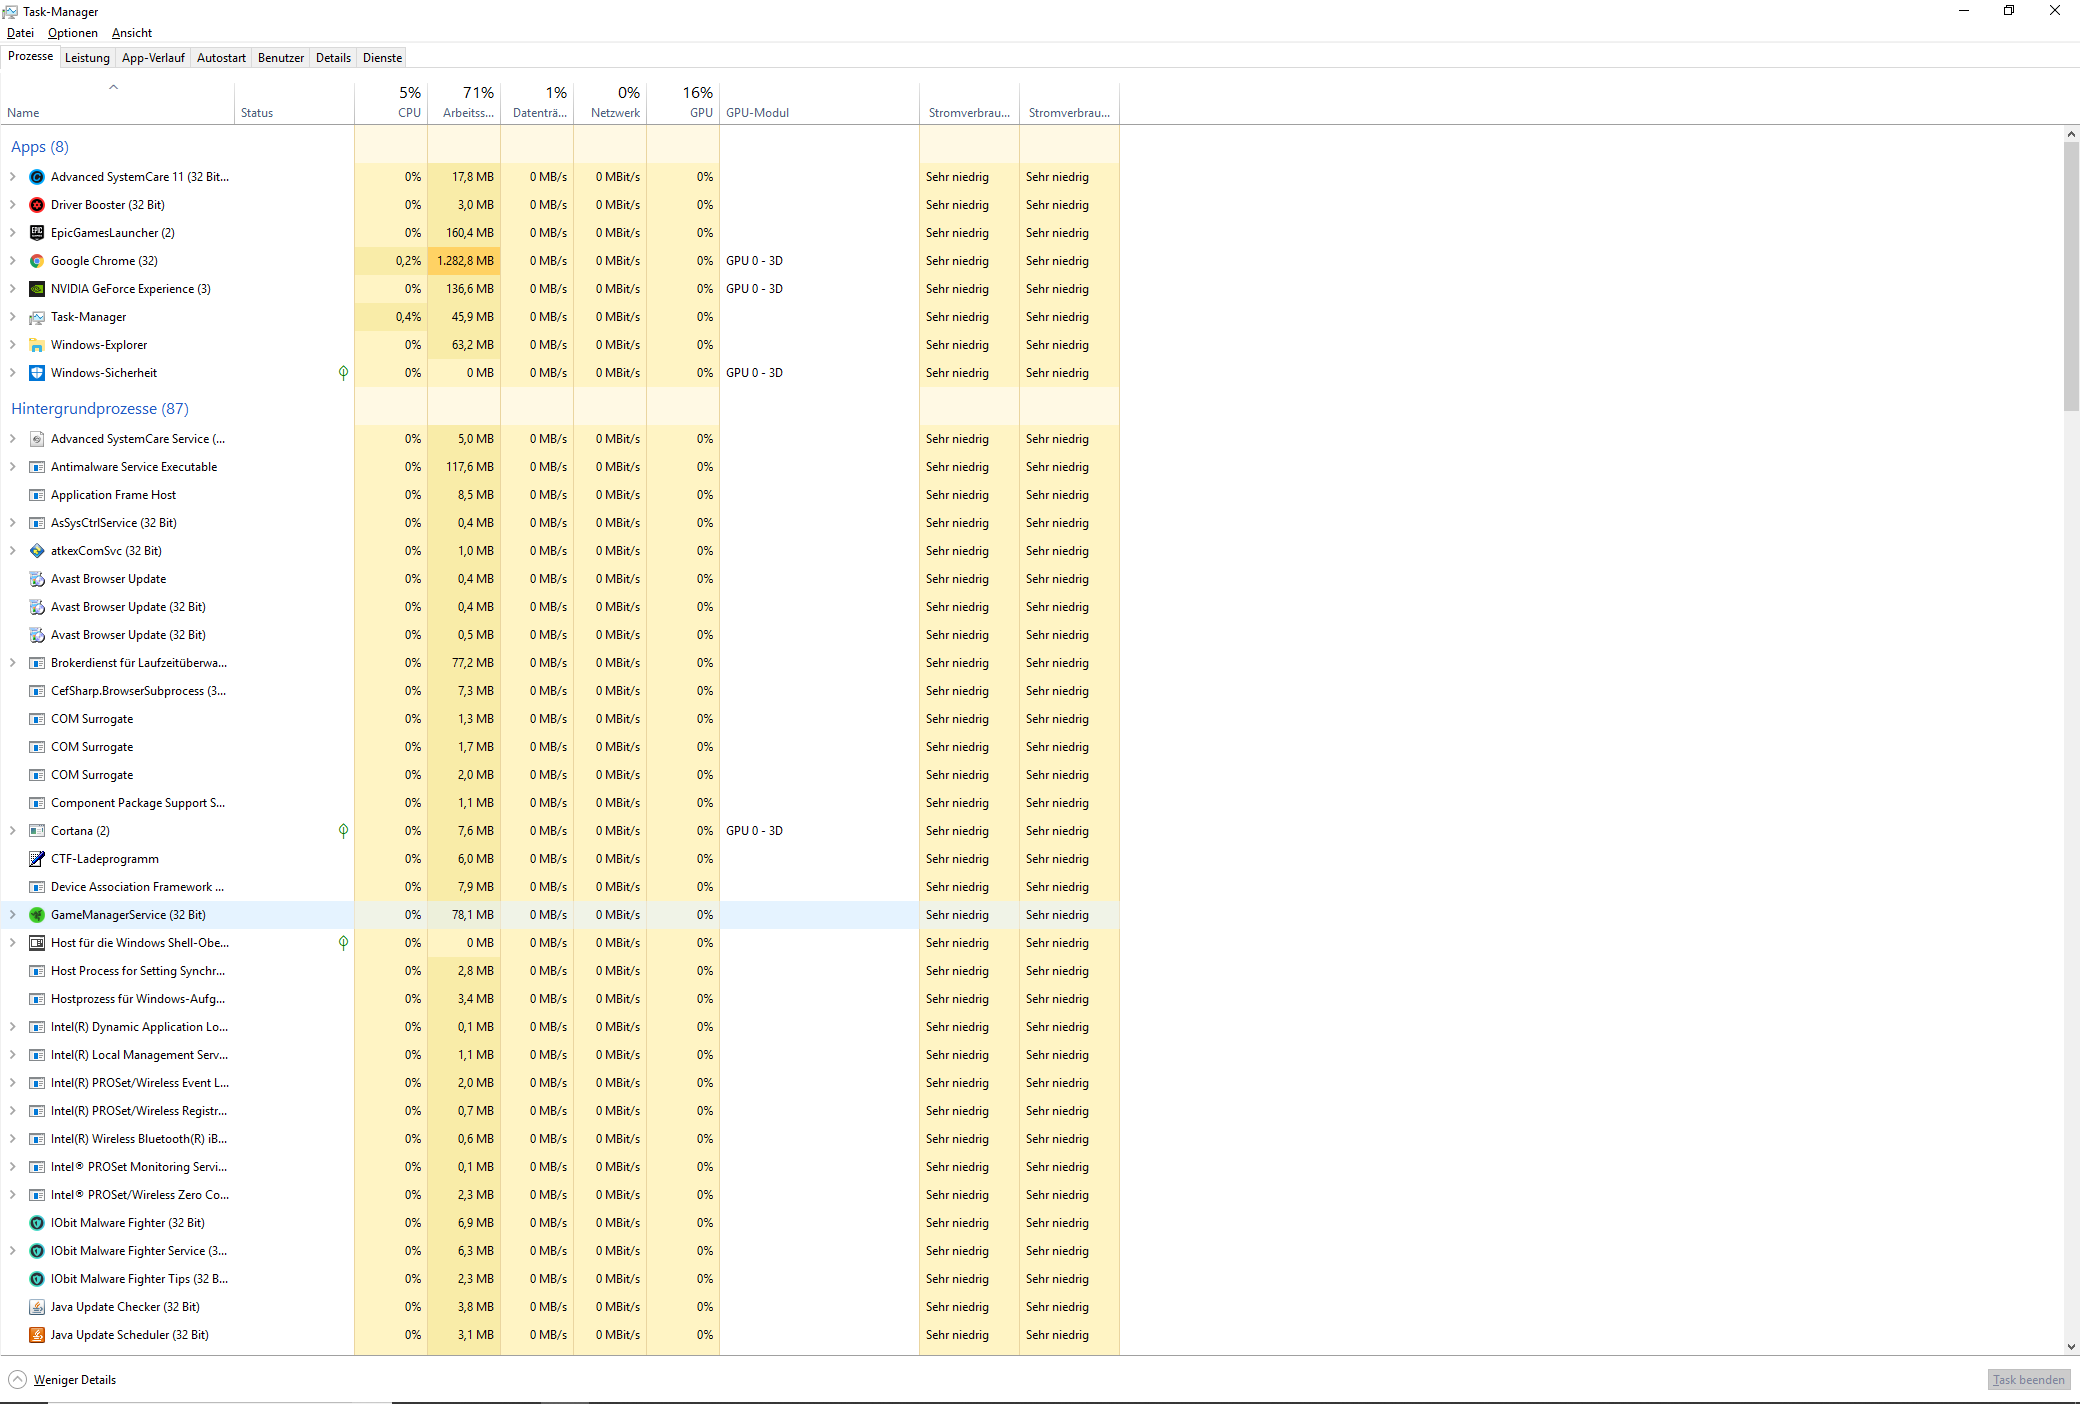Viewport: 2080px width, 1404px height.
Task: Click the Java Update Scheduler icon
Action: (x=37, y=1335)
